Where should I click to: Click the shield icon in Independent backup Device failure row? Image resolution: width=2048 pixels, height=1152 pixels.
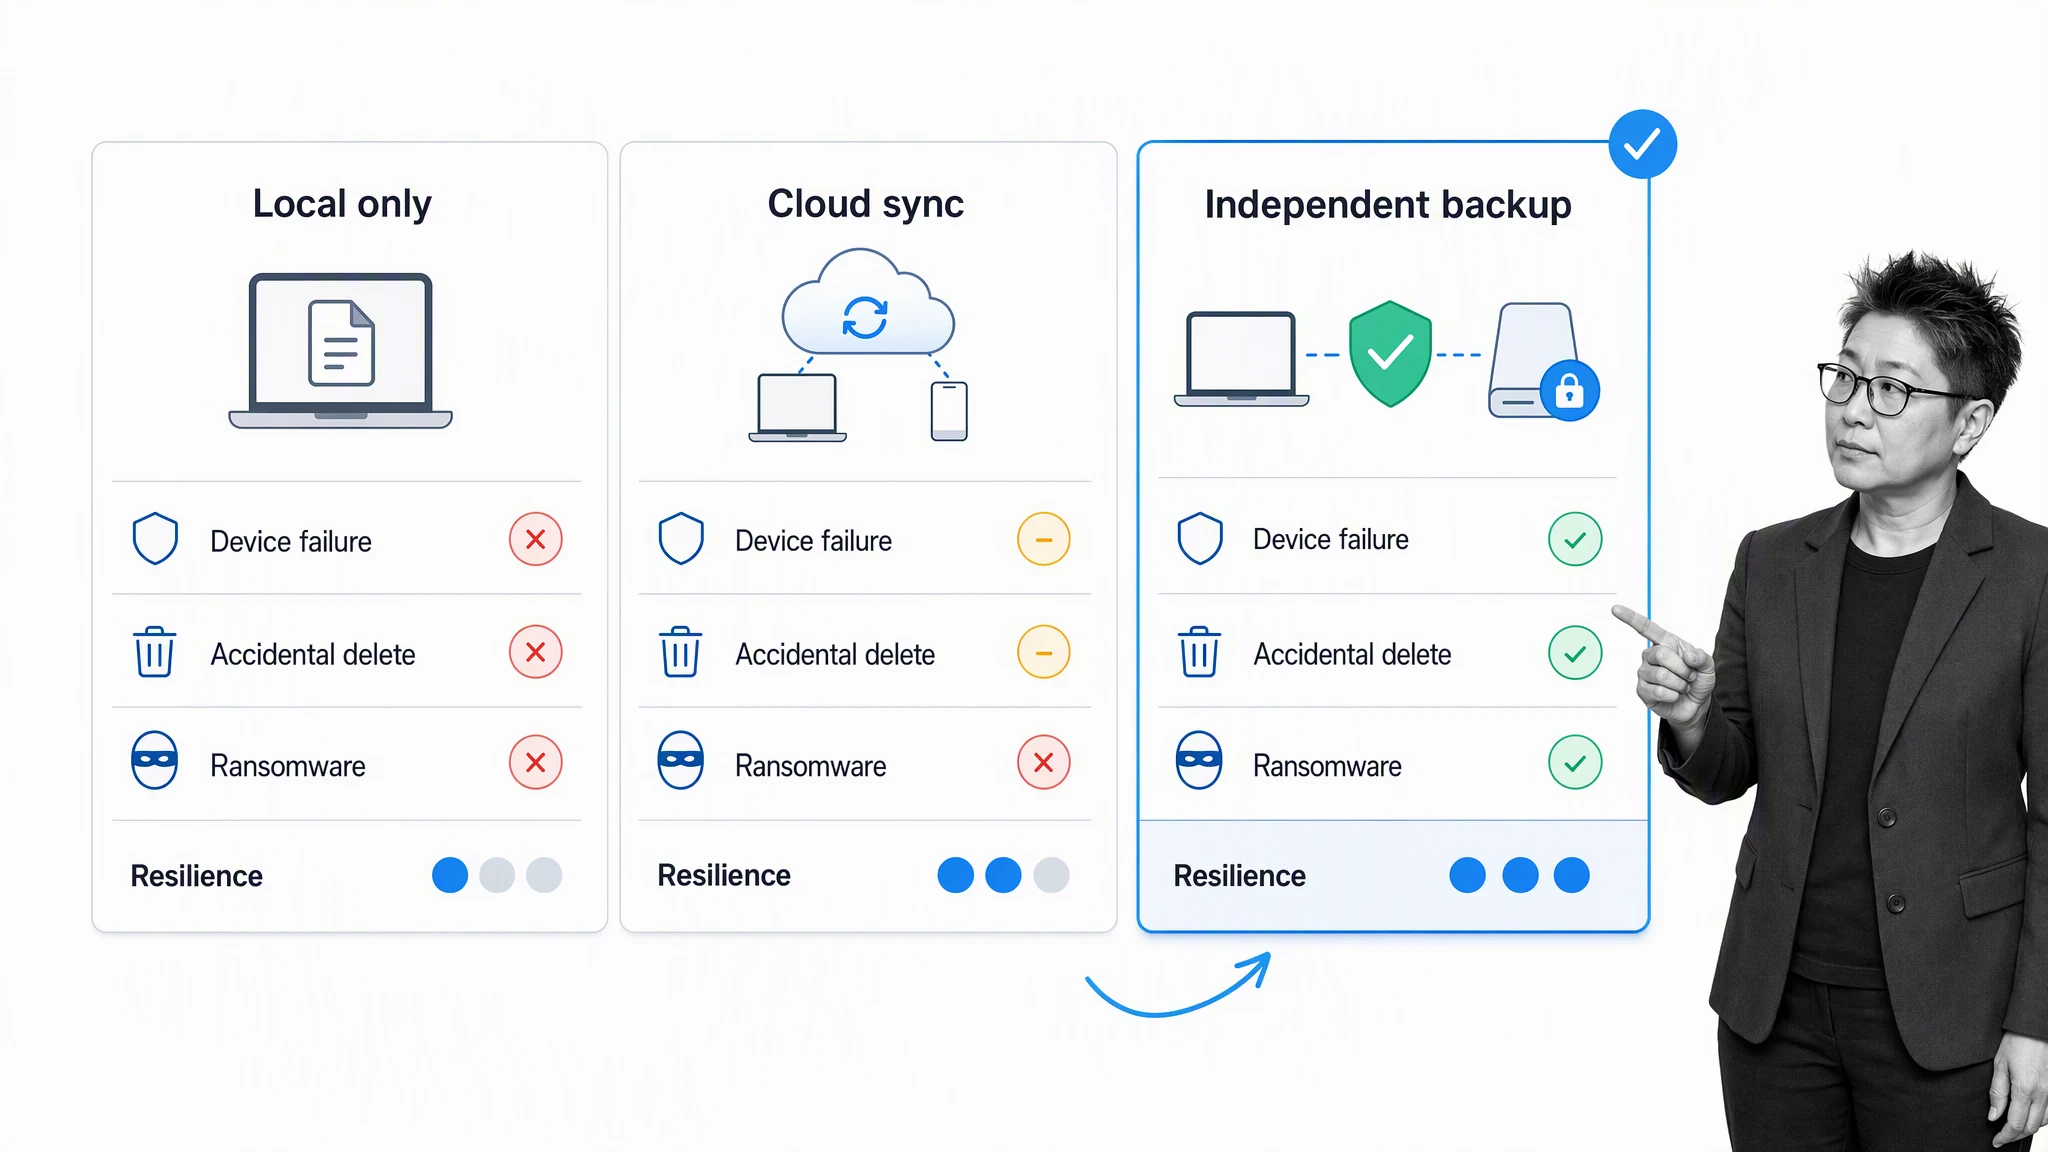pyautogui.click(x=1200, y=539)
